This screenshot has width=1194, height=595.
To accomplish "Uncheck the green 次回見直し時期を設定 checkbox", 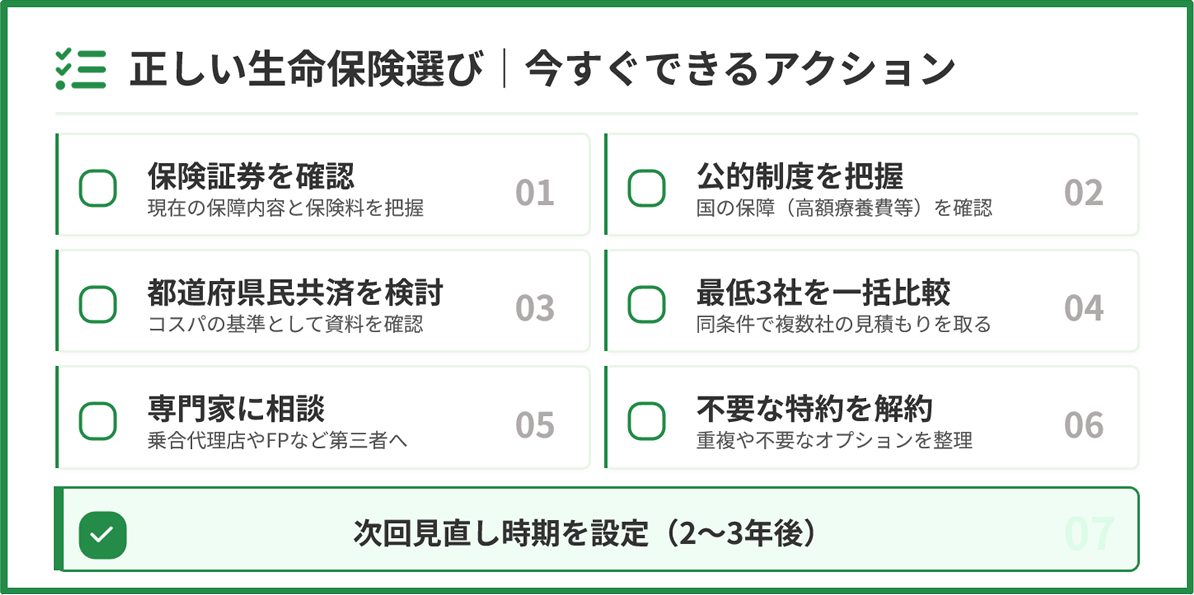I will click(103, 535).
